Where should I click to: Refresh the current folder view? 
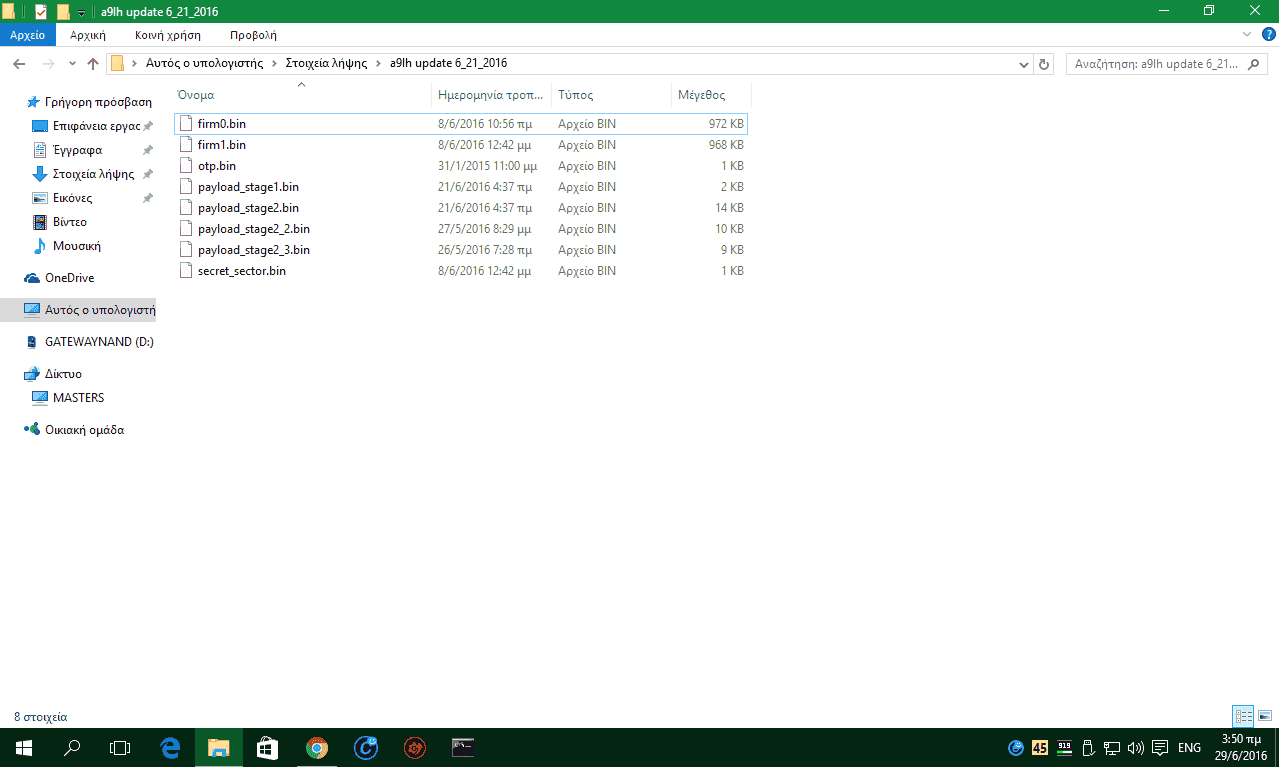pyautogui.click(x=1045, y=64)
